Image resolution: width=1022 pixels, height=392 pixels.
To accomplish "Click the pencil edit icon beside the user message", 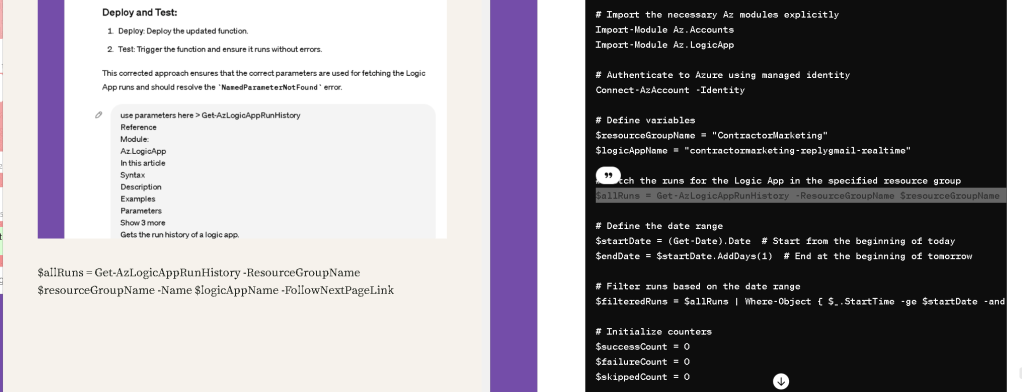I will pyautogui.click(x=98, y=115).
